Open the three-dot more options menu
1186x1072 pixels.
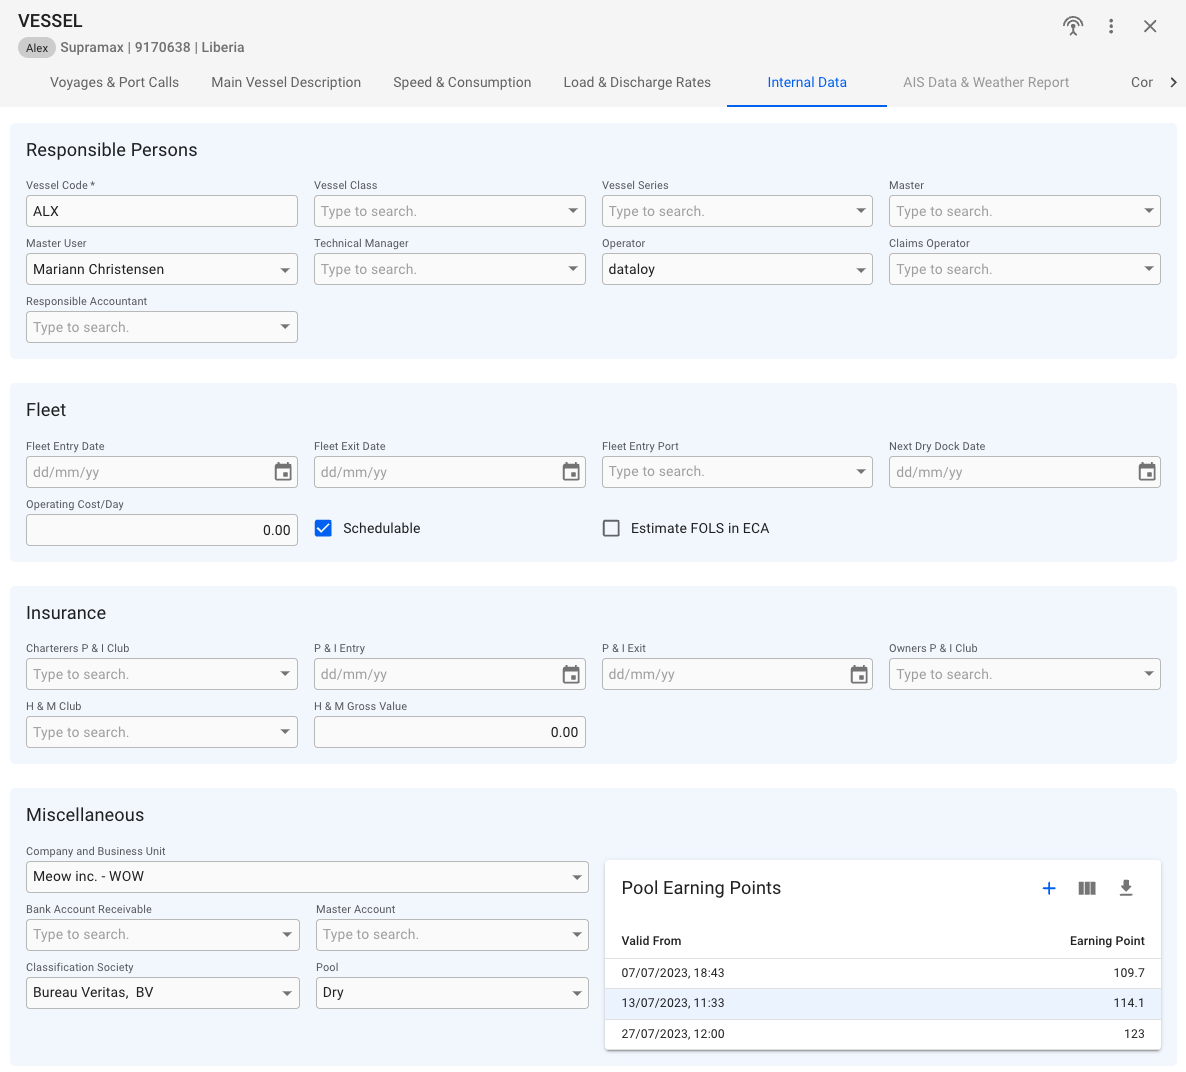point(1111,26)
